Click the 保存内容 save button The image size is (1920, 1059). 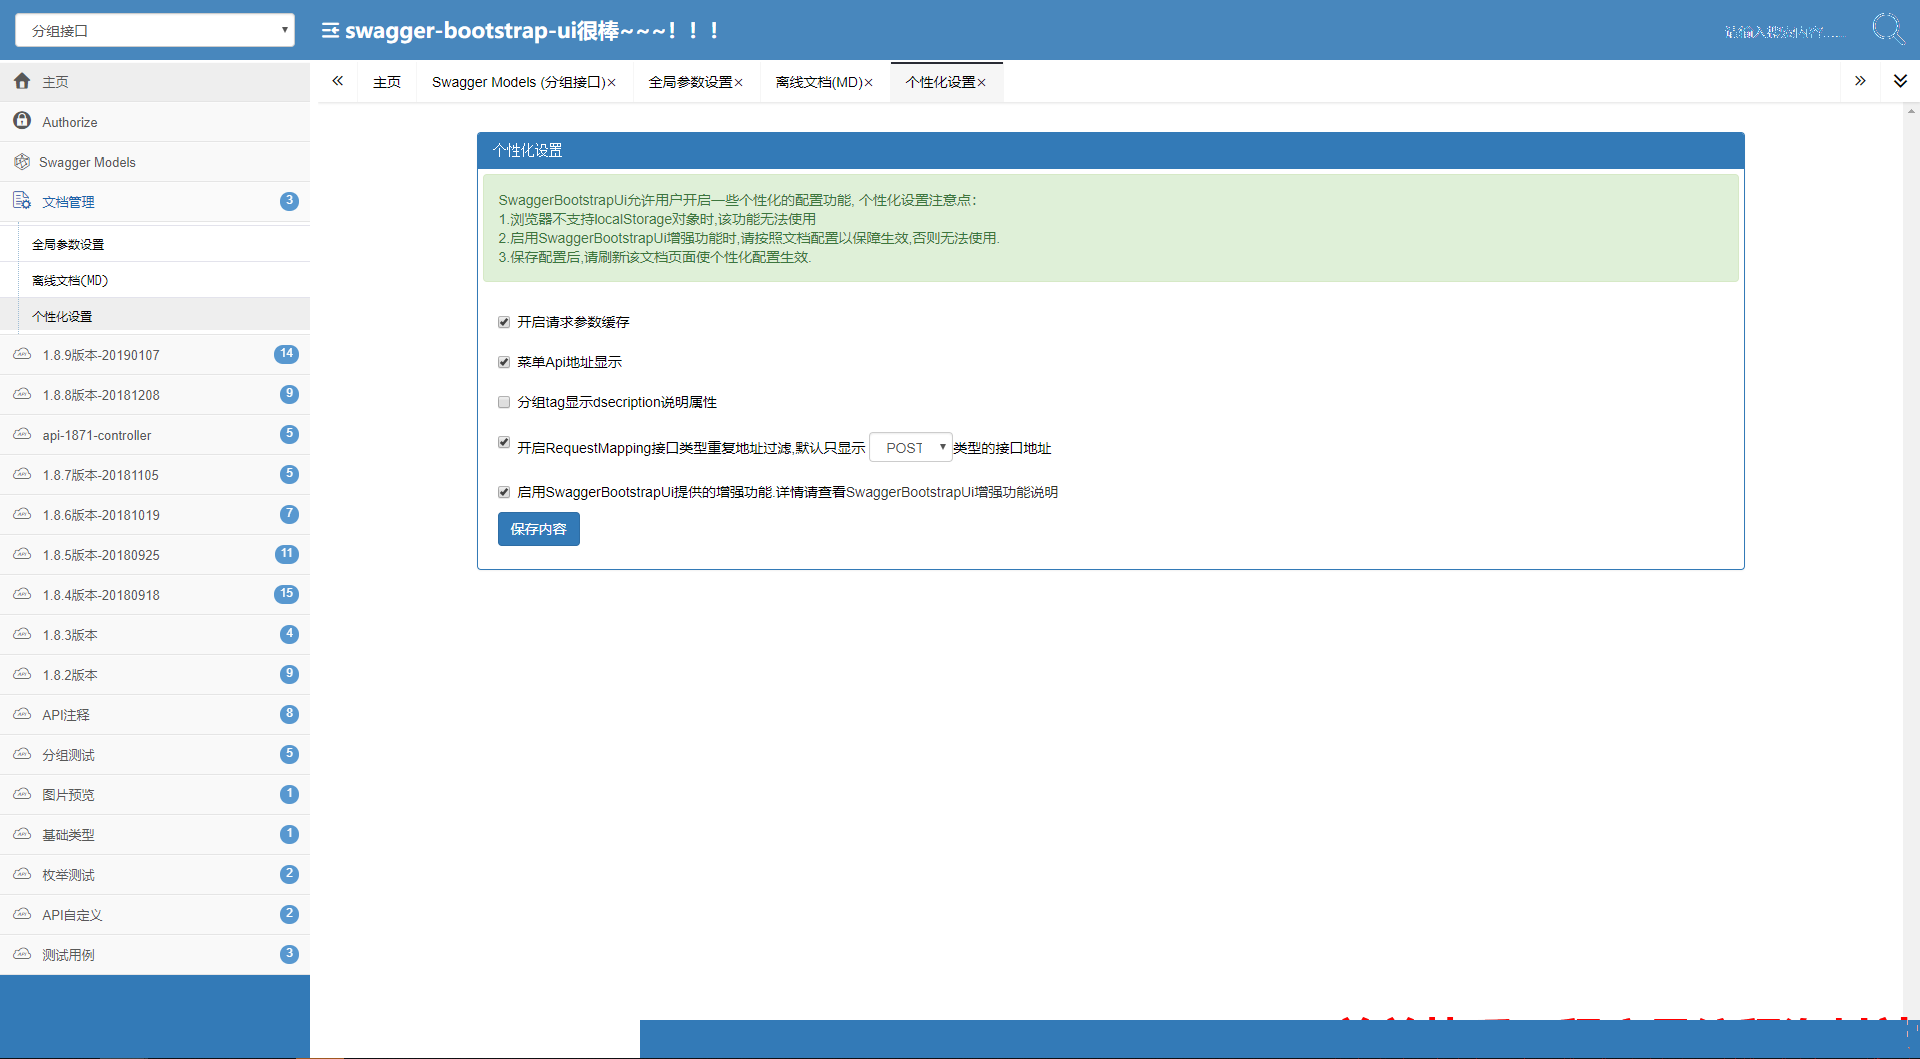[x=538, y=529]
